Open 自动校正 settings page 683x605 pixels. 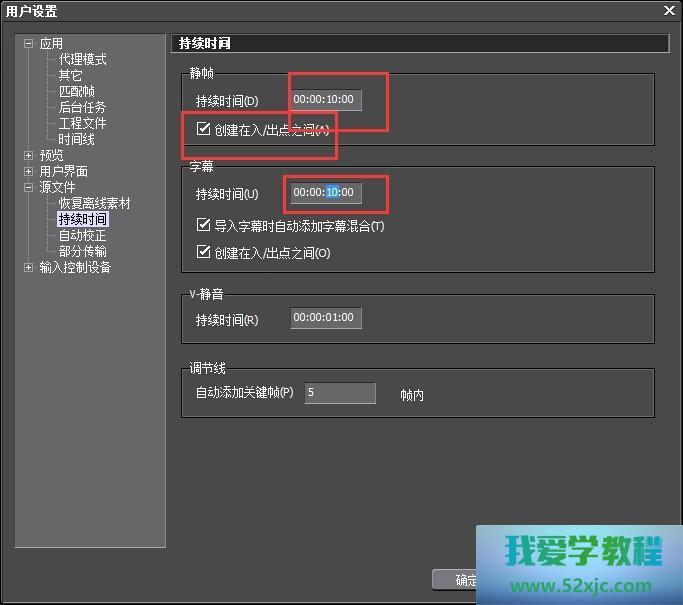tap(82, 236)
